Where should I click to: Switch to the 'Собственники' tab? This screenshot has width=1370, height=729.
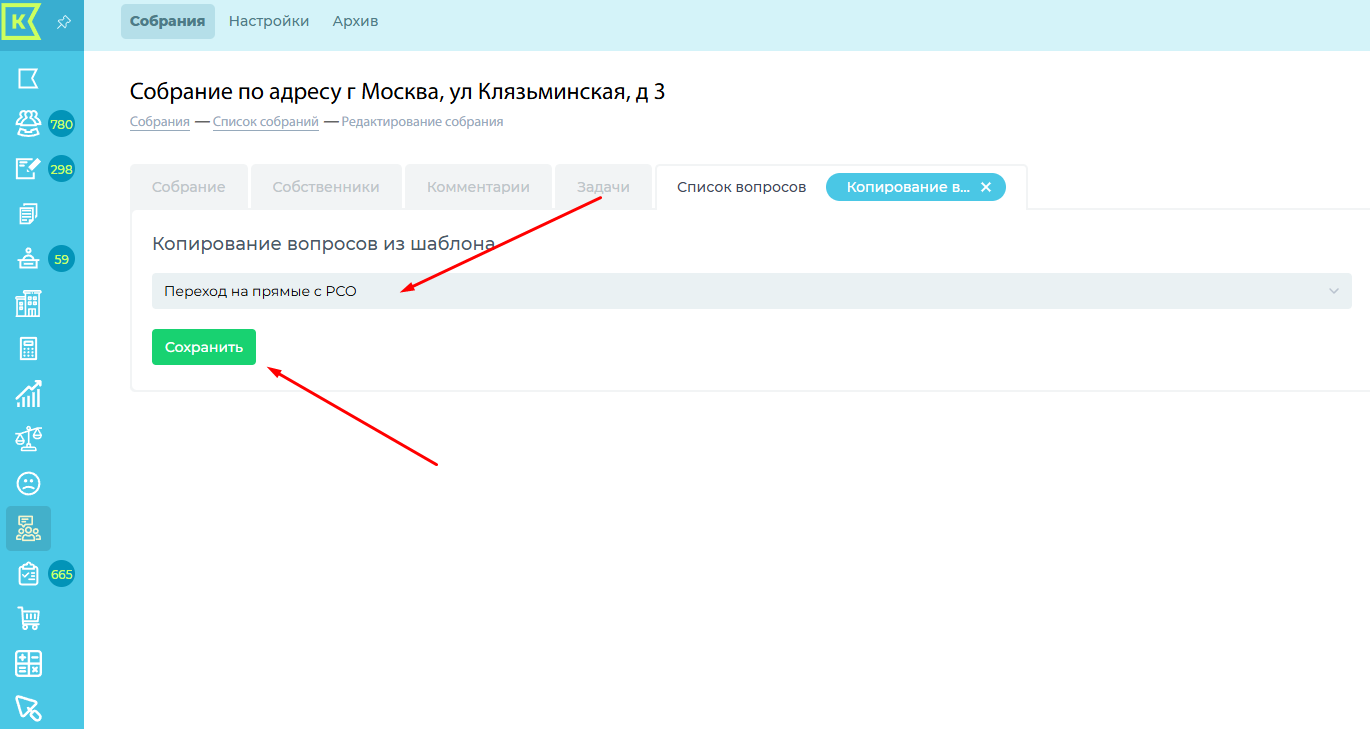(325, 187)
